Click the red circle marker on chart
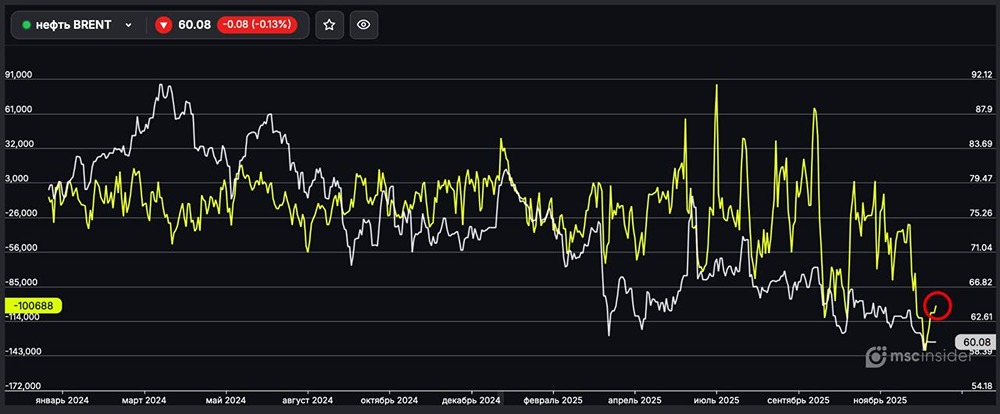 (937, 304)
